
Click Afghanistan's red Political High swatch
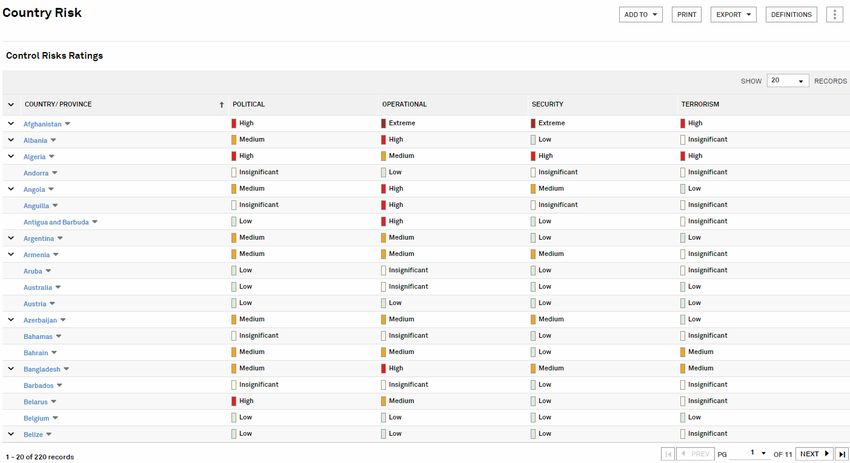(x=234, y=123)
